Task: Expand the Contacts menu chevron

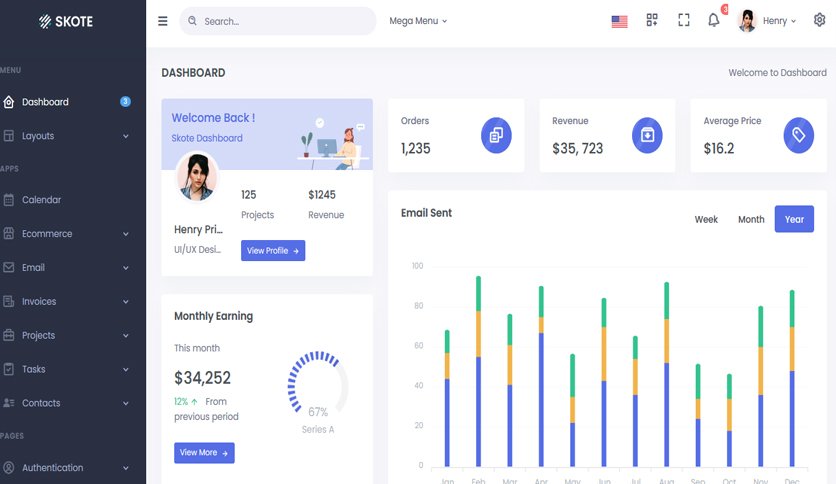Action: pyautogui.click(x=126, y=404)
